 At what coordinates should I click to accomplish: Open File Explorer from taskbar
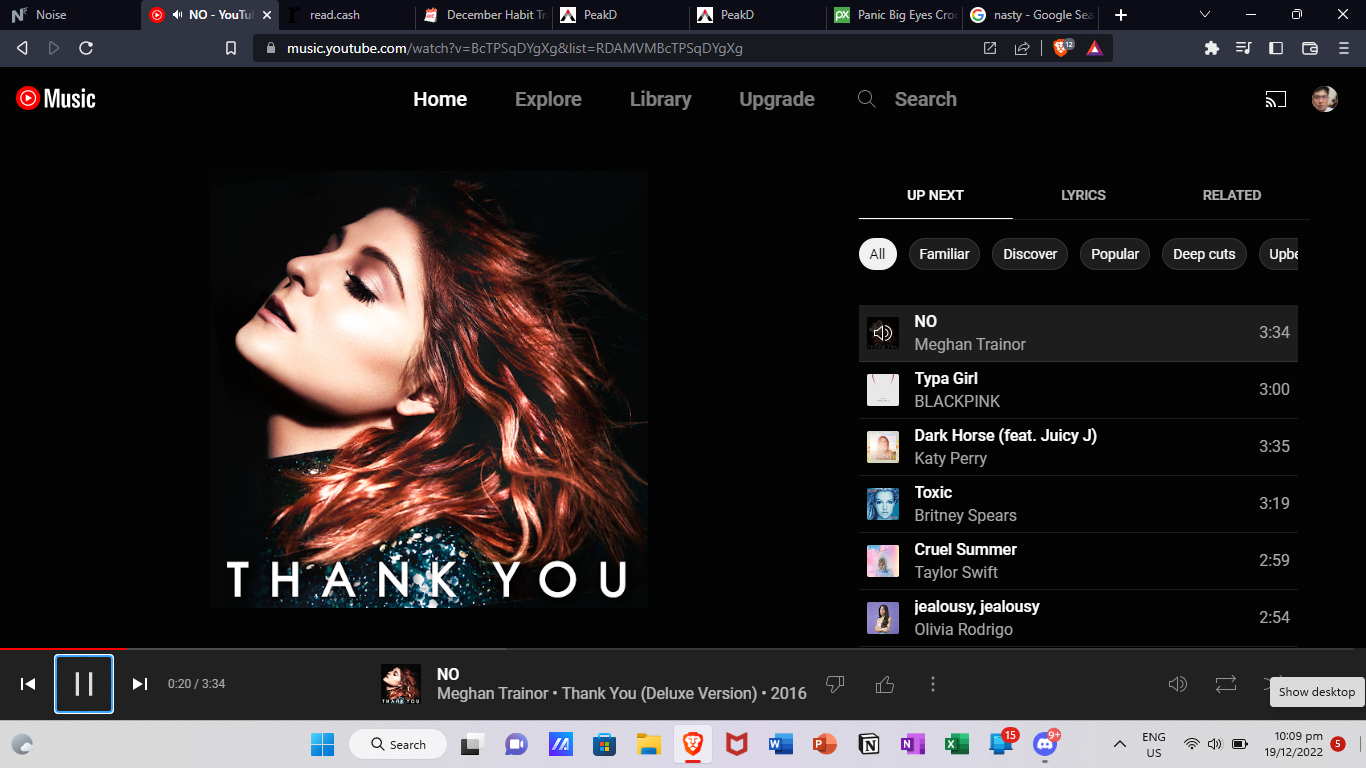point(648,744)
